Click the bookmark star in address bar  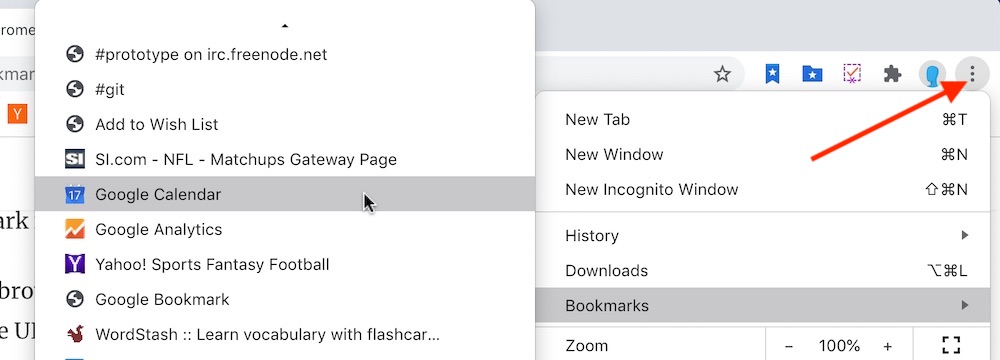pyautogui.click(x=722, y=75)
